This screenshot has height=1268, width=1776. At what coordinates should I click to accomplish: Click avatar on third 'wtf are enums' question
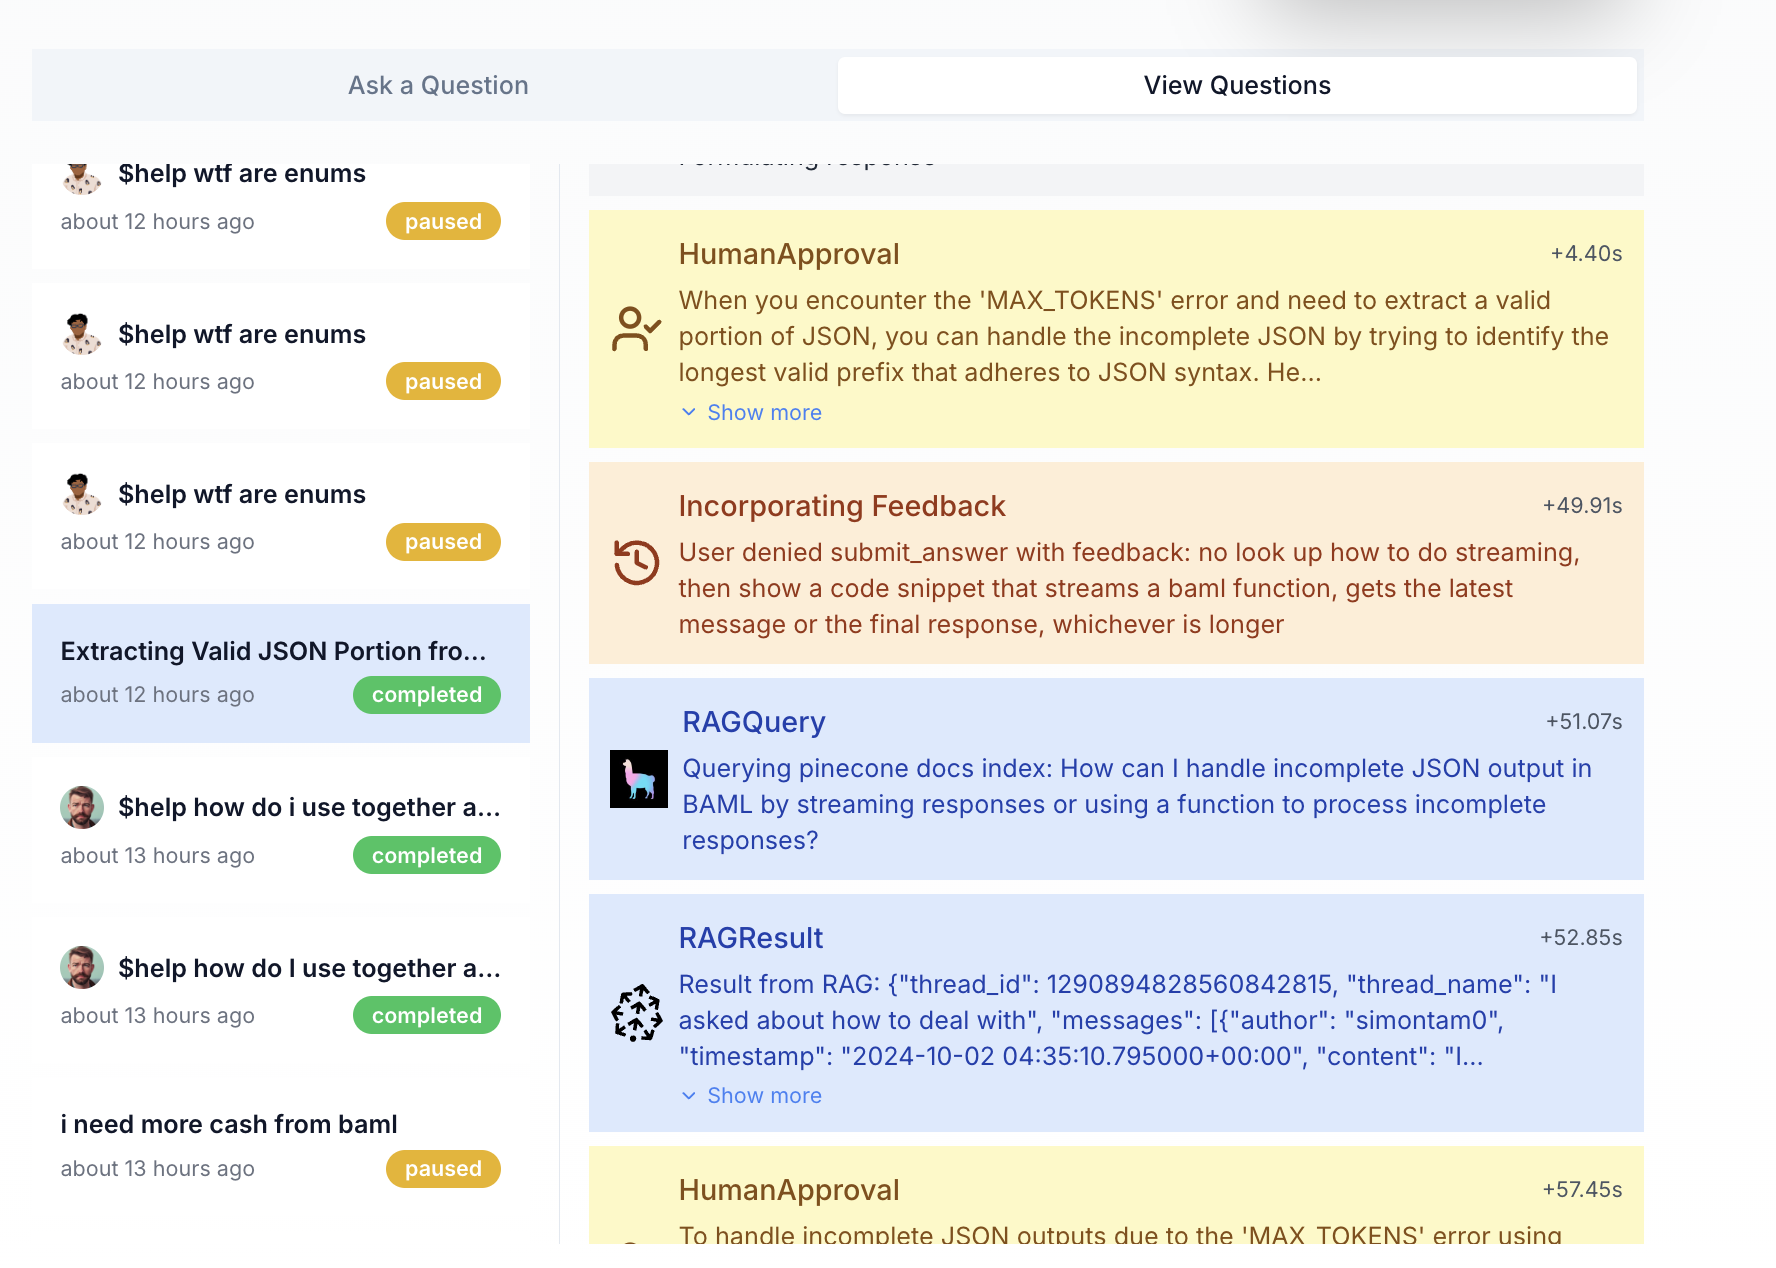82,494
